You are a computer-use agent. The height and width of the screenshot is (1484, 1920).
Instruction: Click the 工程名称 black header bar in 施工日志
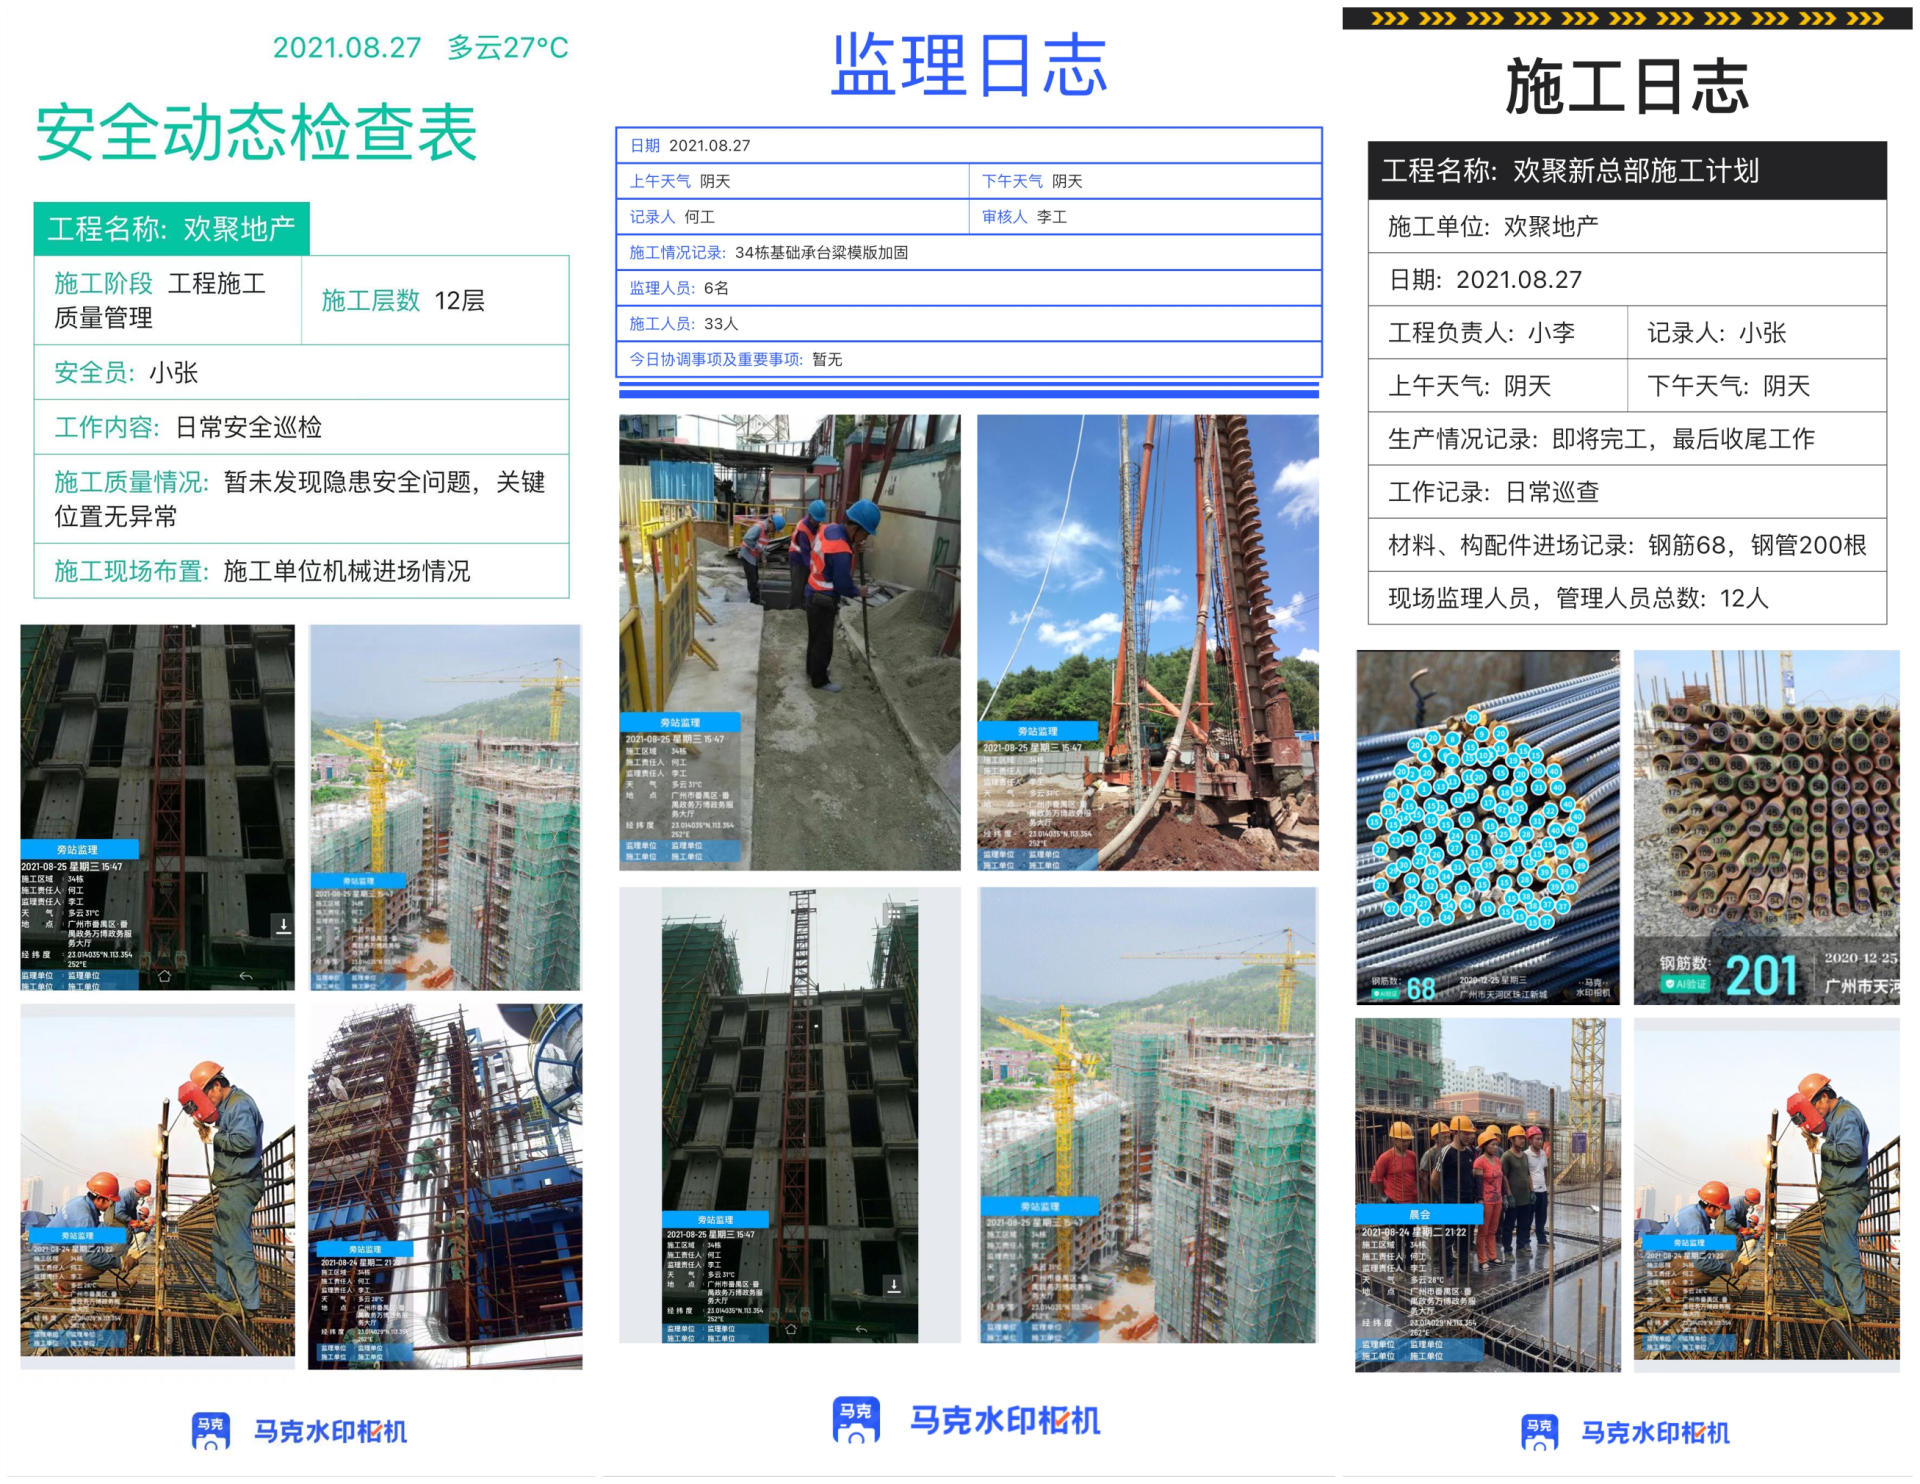(x=1626, y=171)
